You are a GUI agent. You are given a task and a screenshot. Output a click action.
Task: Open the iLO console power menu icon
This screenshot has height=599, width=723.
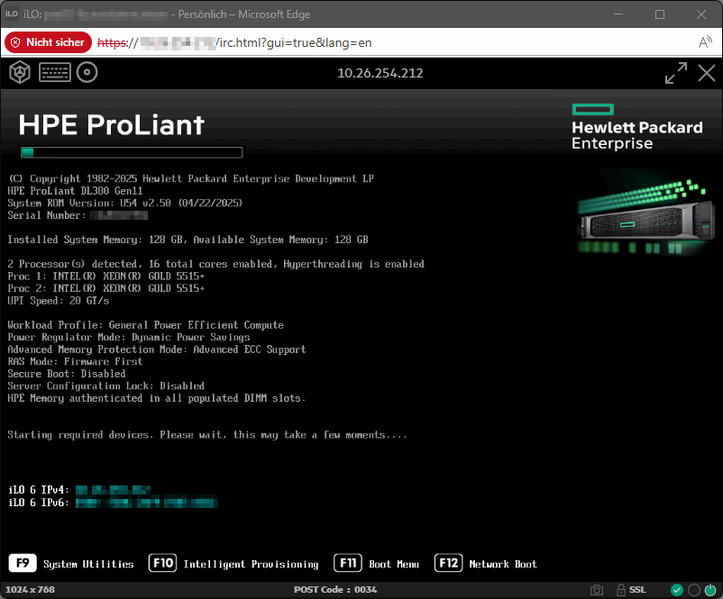point(20,72)
